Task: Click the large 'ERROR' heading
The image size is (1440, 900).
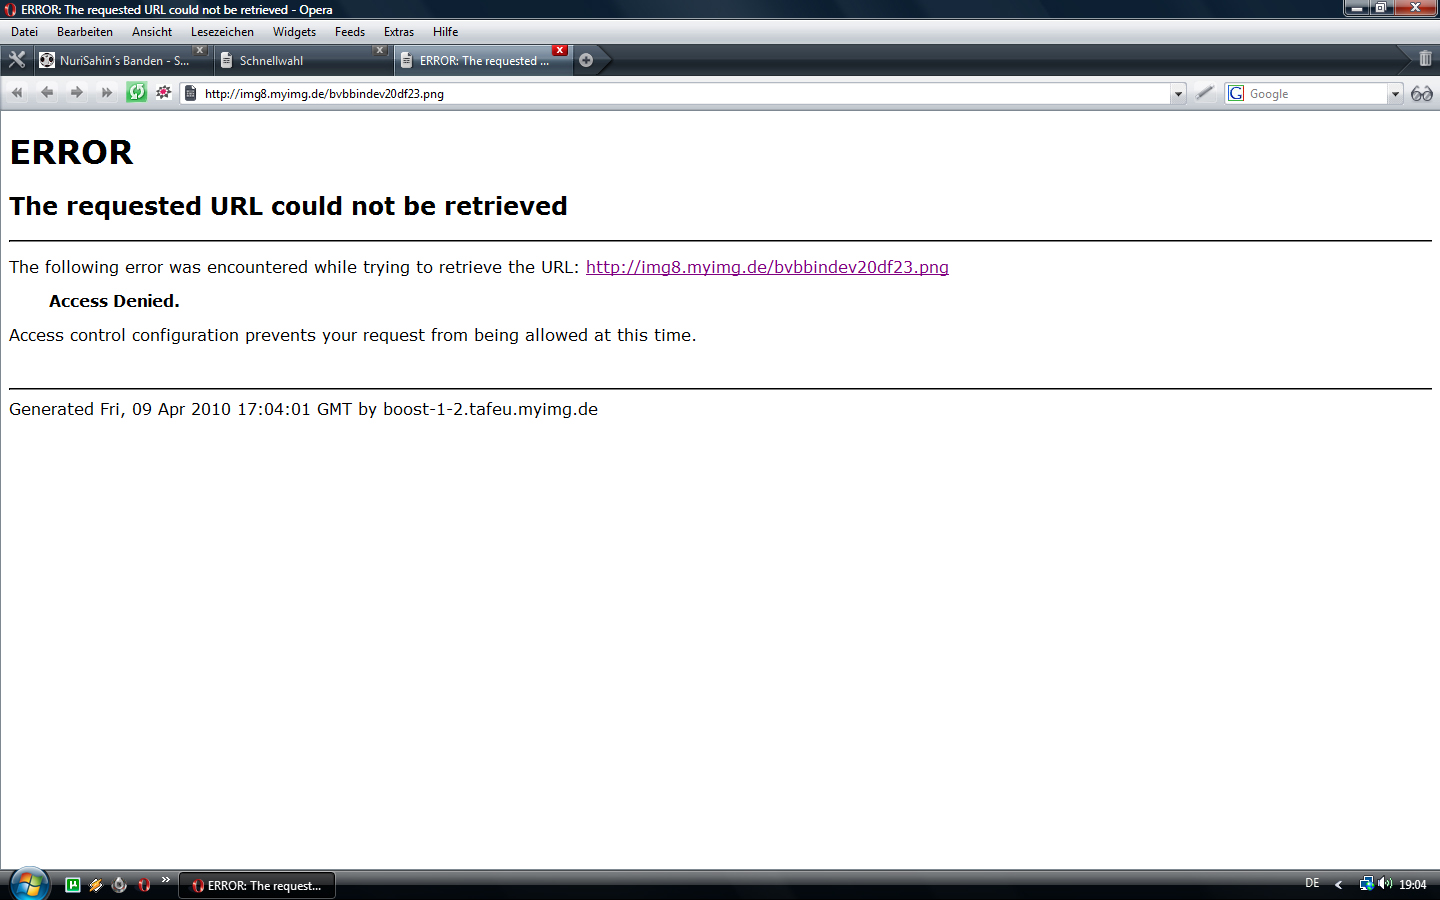Action: pyautogui.click(x=71, y=153)
